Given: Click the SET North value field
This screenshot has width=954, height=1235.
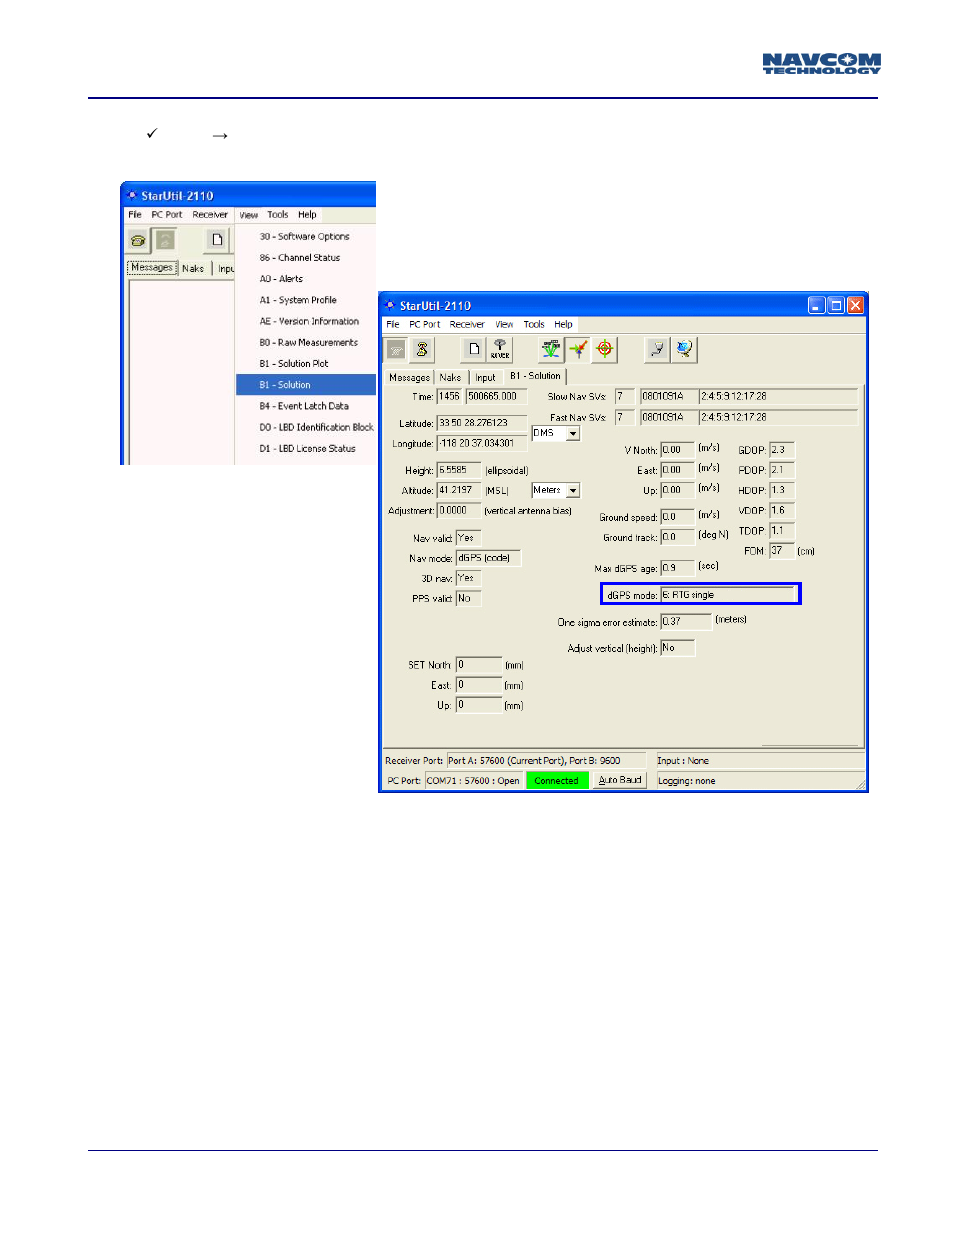Looking at the screenshot, I should point(479,665).
